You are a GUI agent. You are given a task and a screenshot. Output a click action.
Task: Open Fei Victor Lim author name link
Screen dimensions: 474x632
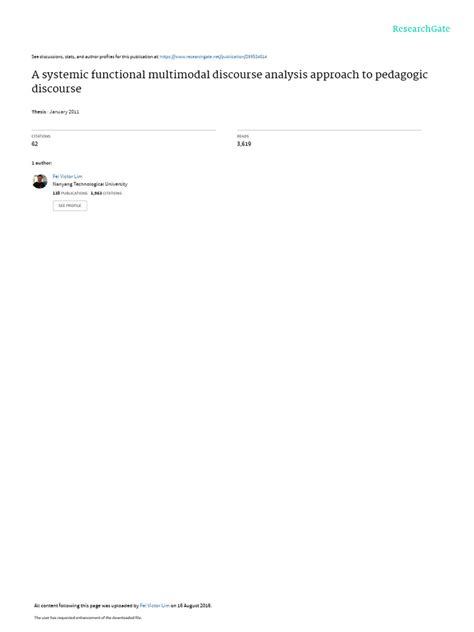(x=67, y=177)
